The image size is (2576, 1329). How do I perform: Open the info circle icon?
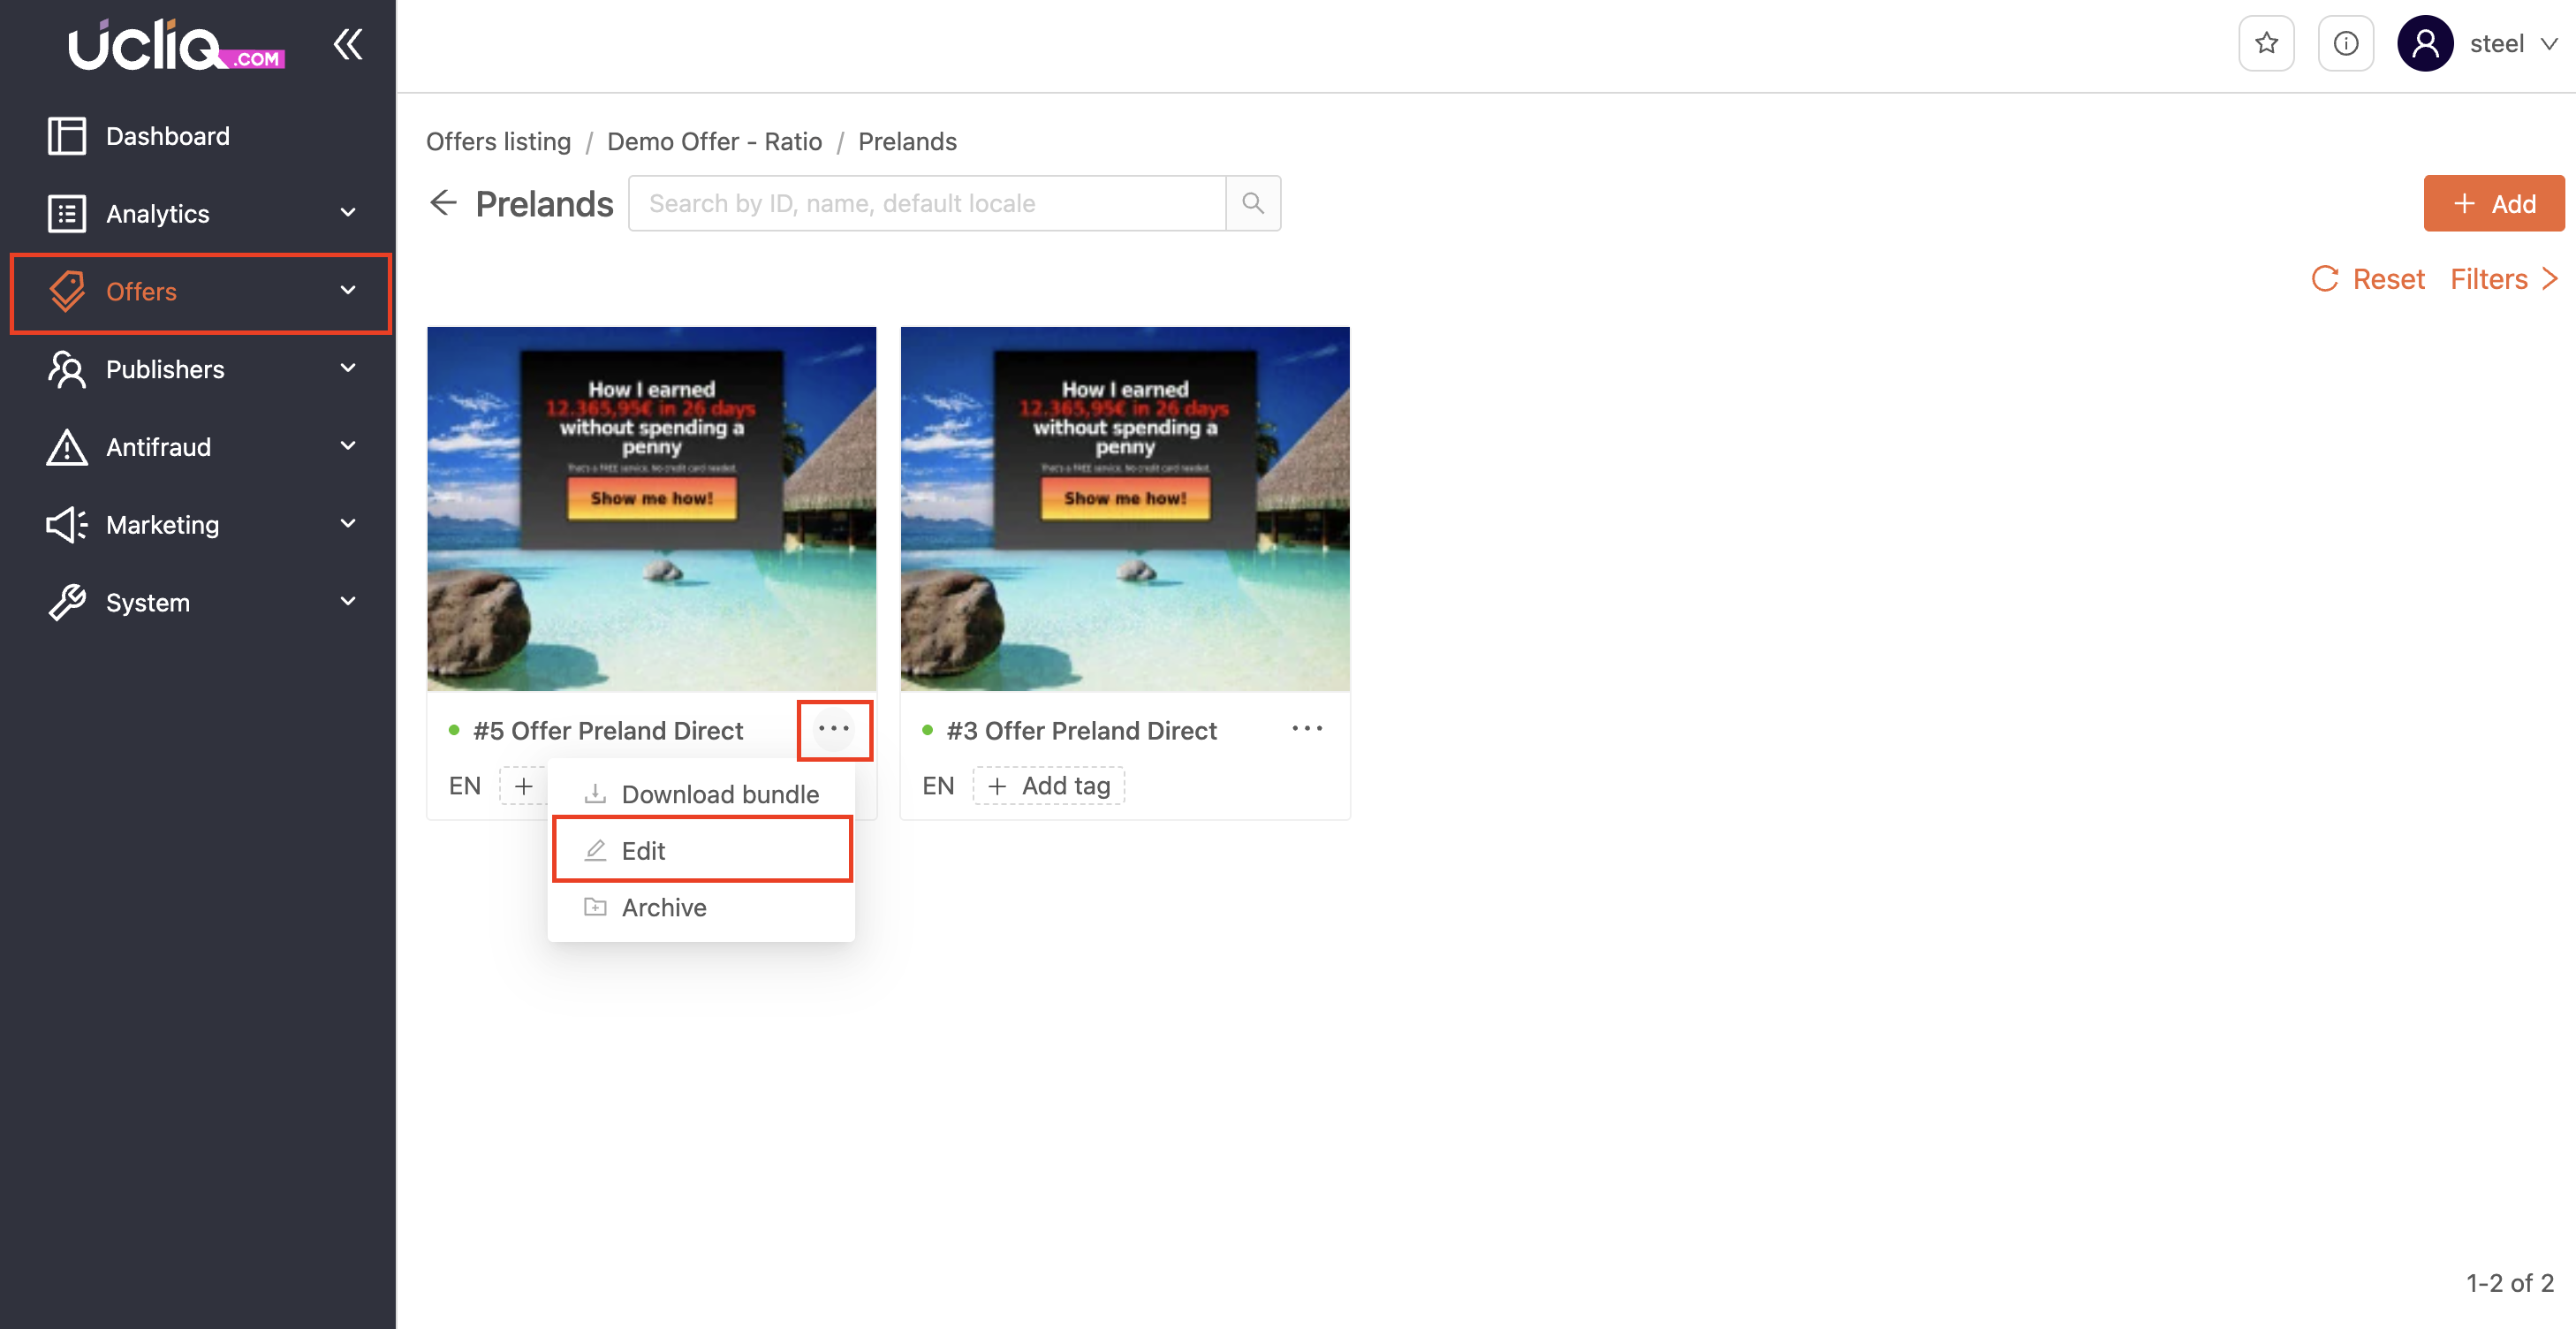point(2345,44)
